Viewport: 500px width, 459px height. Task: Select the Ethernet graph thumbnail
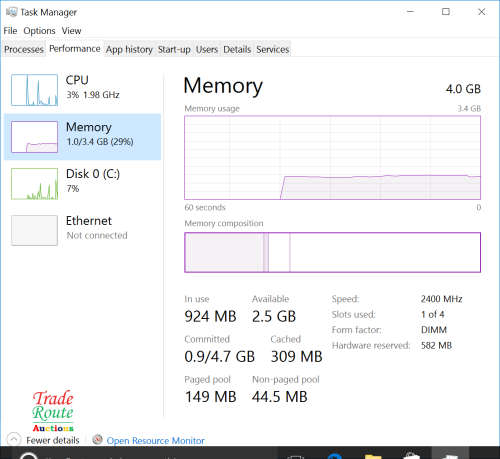click(34, 230)
